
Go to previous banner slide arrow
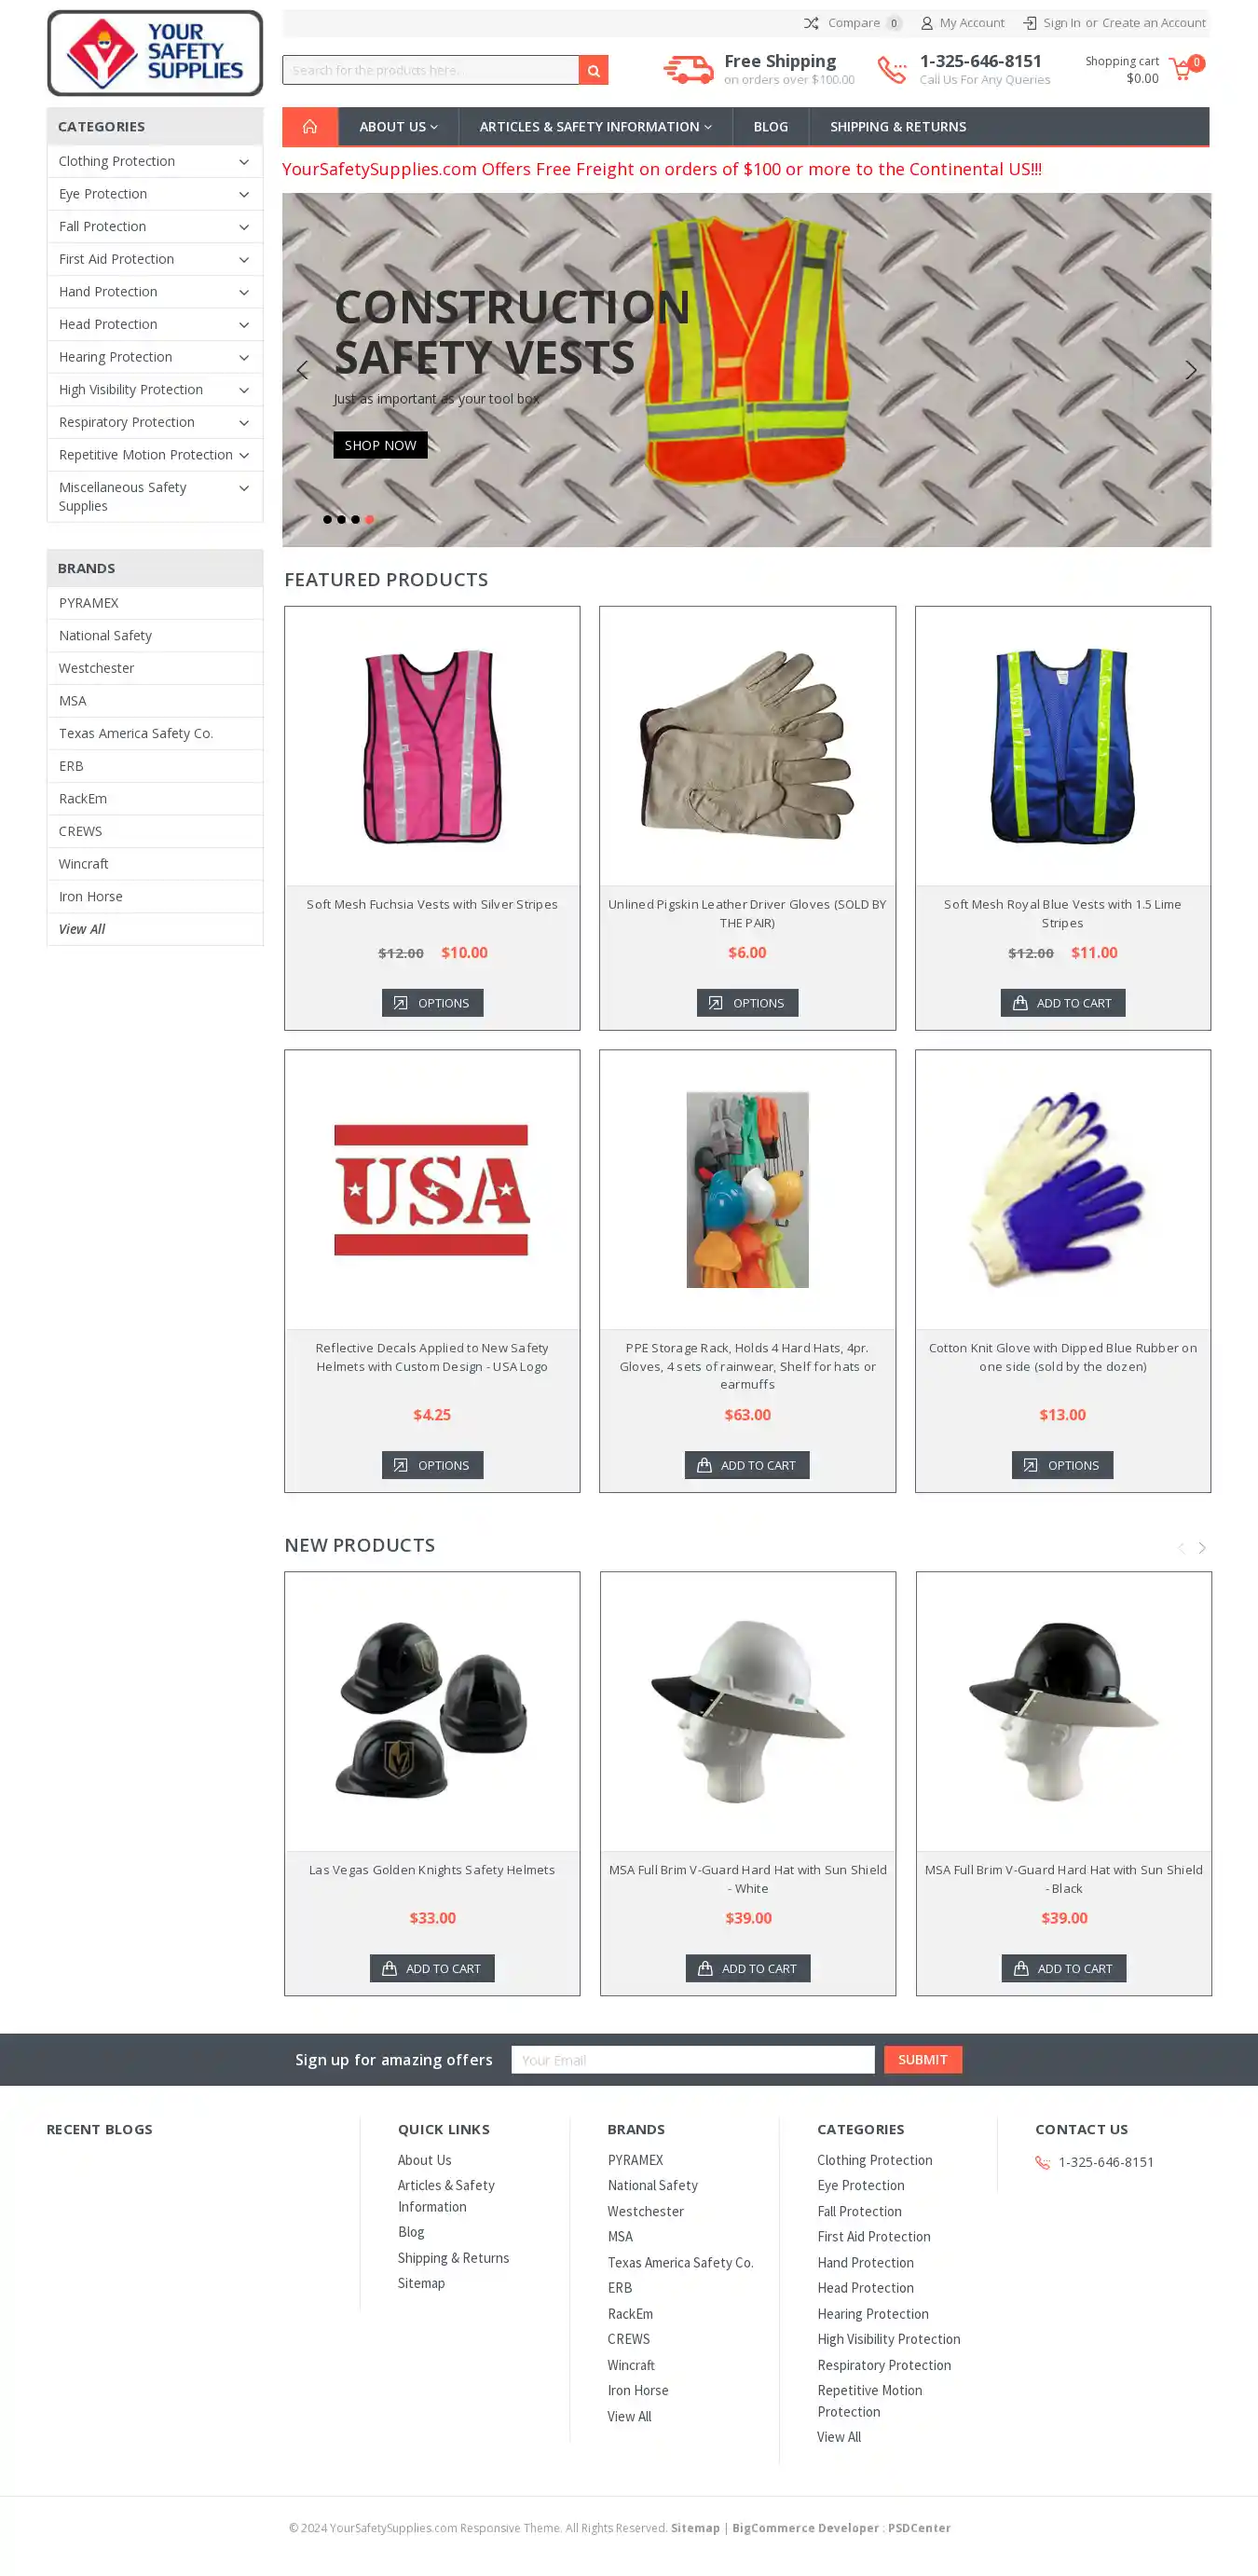(x=303, y=370)
